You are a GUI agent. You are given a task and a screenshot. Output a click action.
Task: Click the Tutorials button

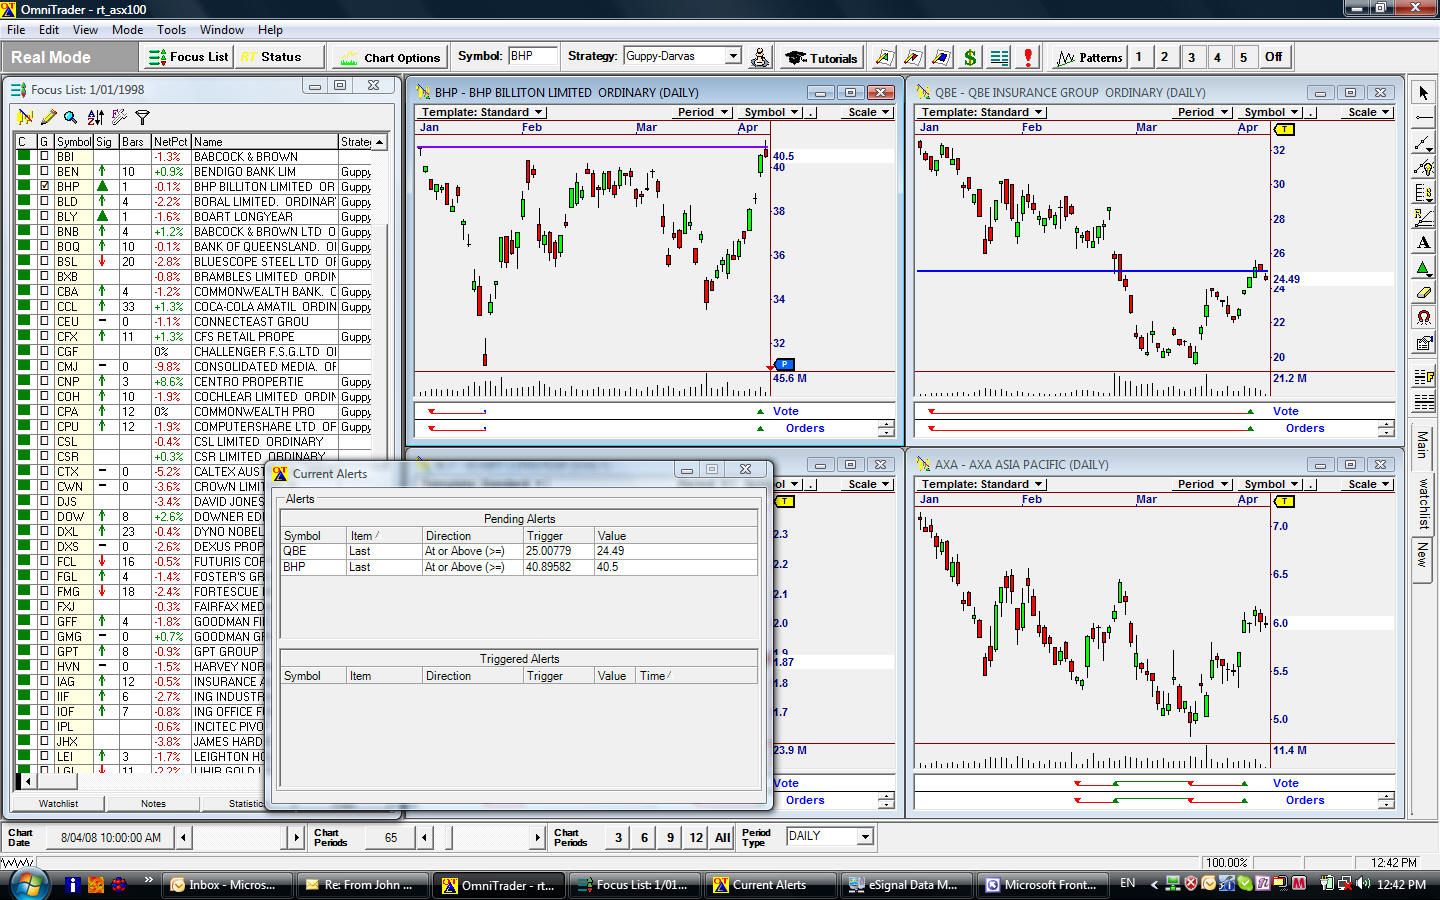[x=821, y=57]
